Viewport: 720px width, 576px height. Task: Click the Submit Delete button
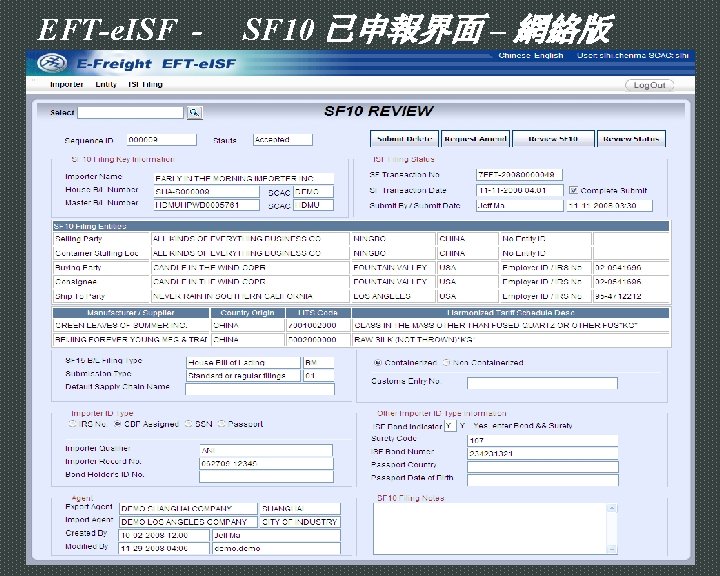pos(405,139)
